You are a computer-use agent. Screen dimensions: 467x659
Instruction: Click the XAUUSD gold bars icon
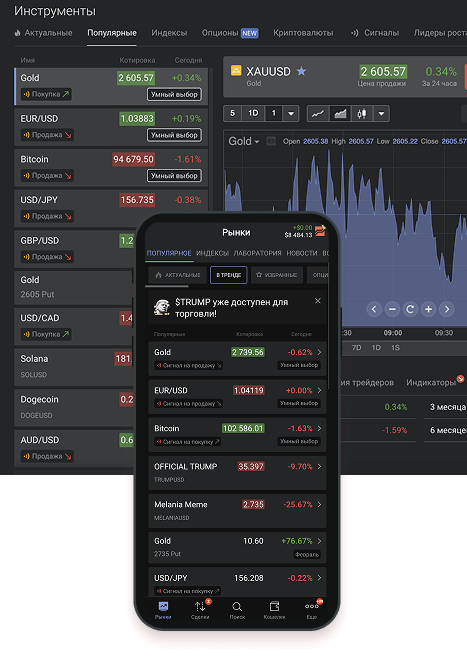(236, 70)
